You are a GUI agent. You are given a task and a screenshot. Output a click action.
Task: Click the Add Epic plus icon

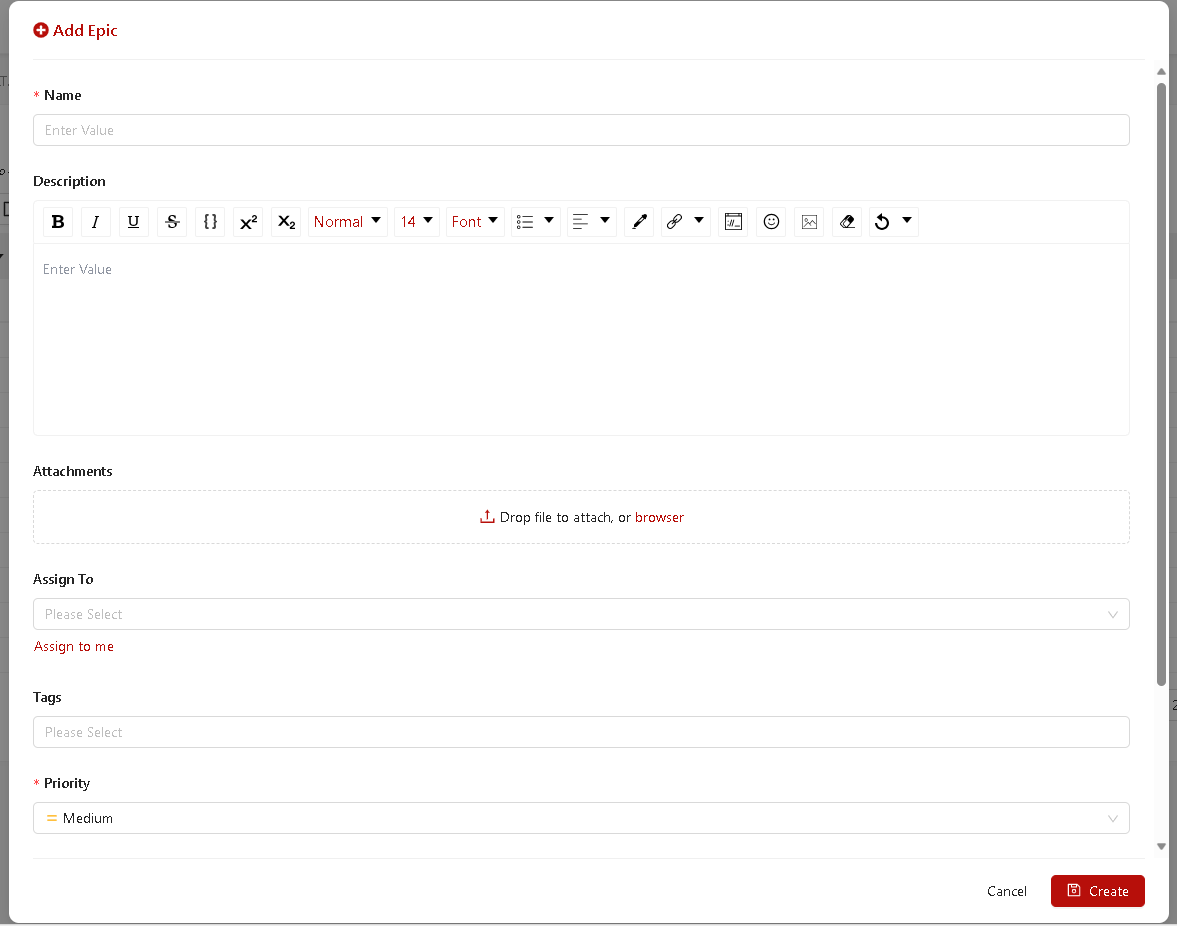(41, 30)
